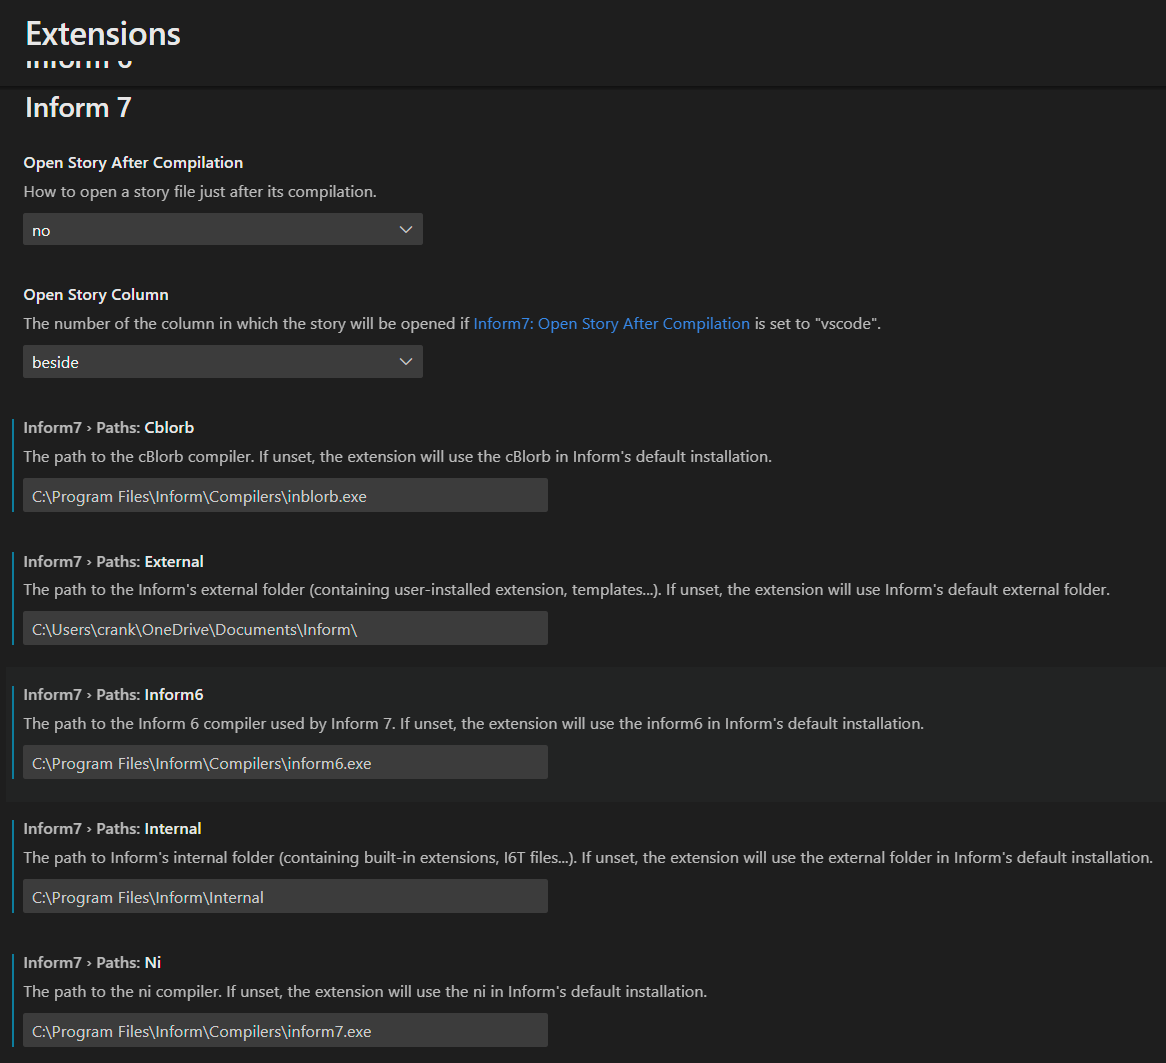Expand the Open Story Column dropdown
Viewport: 1166px width, 1063px height.
click(x=222, y=362)
